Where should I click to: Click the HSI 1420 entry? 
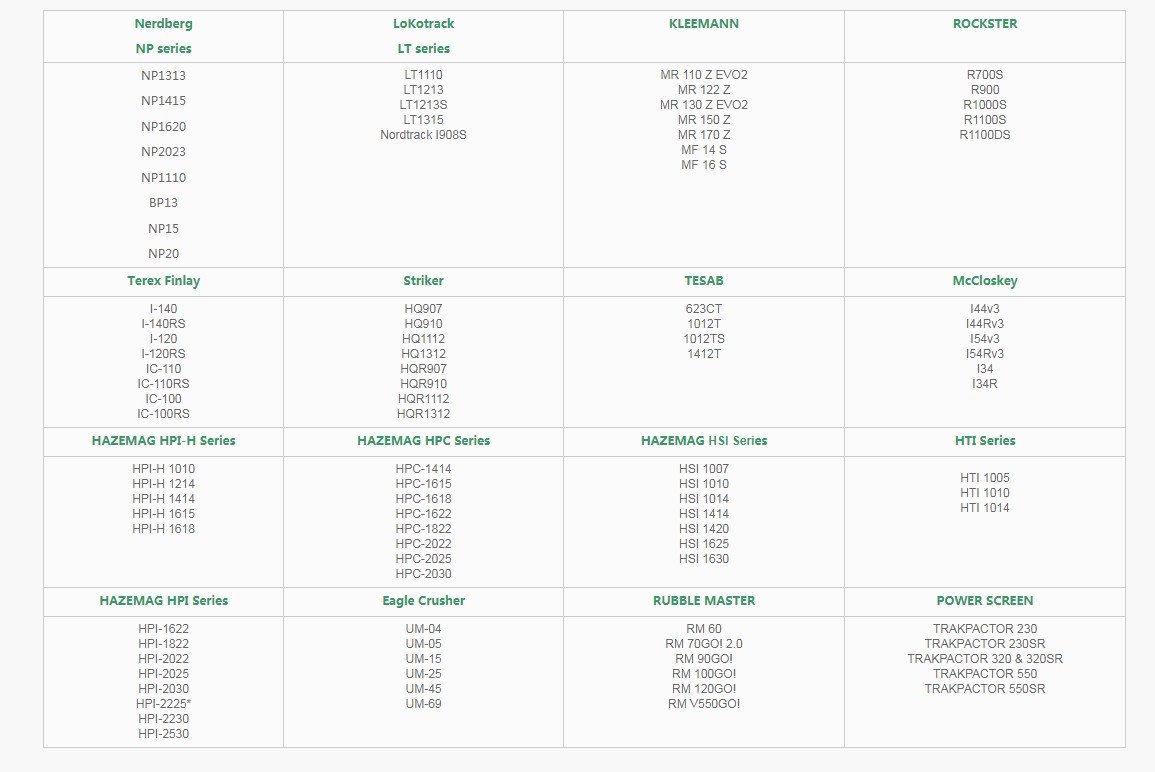click(703, 529)
